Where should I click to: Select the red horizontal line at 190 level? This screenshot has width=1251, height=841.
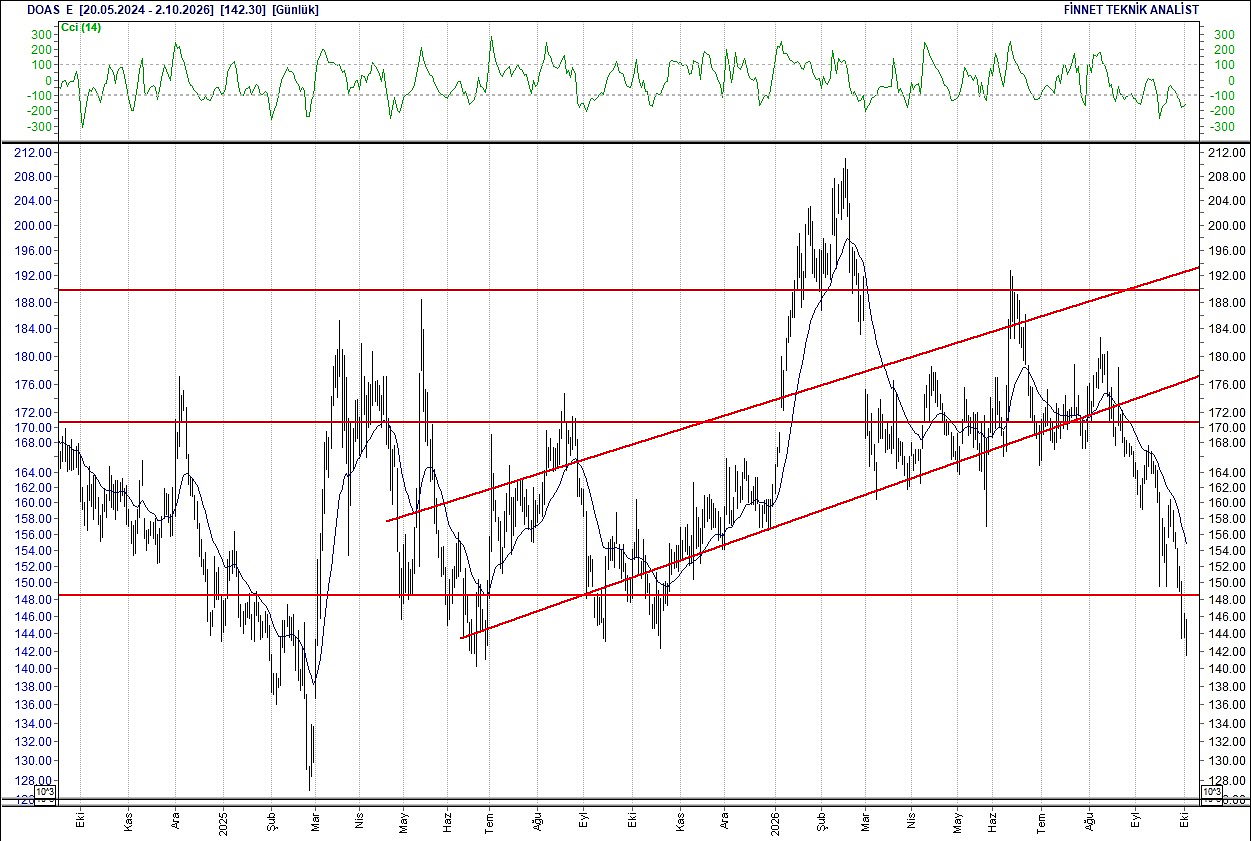coord(628,290)
